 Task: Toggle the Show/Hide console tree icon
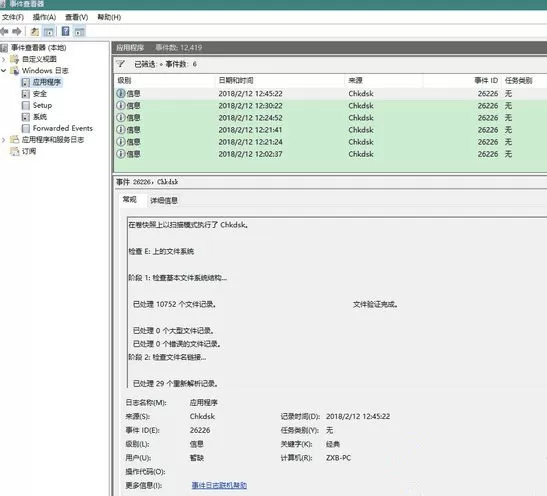[48, 32]
